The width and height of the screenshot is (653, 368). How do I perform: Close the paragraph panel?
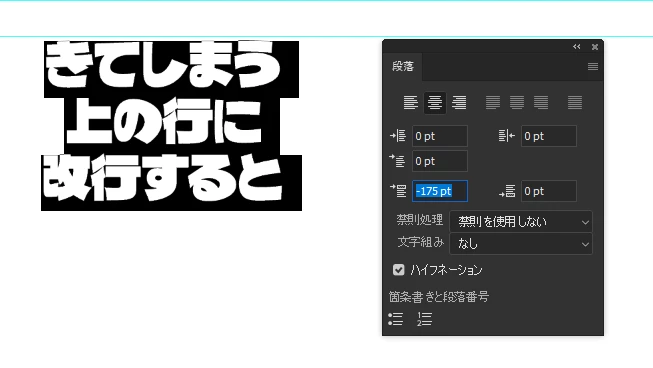[595, 47]
